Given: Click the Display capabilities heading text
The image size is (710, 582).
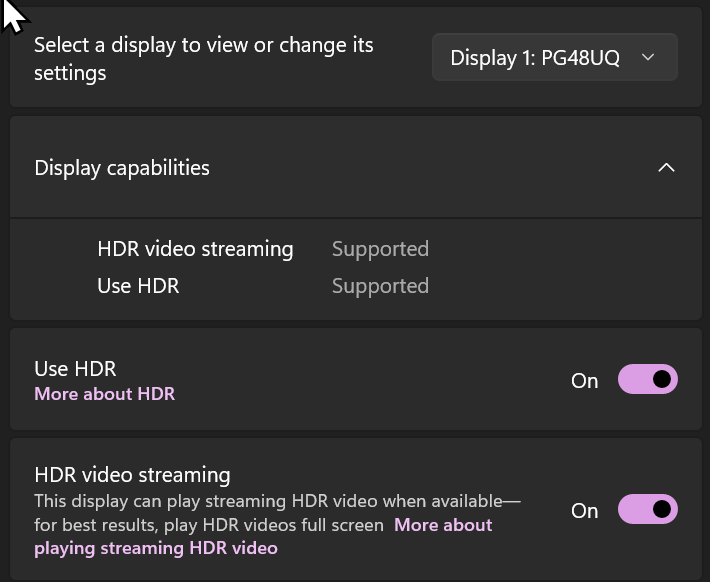Looking at the screenshot, I should tap(122, 168).
